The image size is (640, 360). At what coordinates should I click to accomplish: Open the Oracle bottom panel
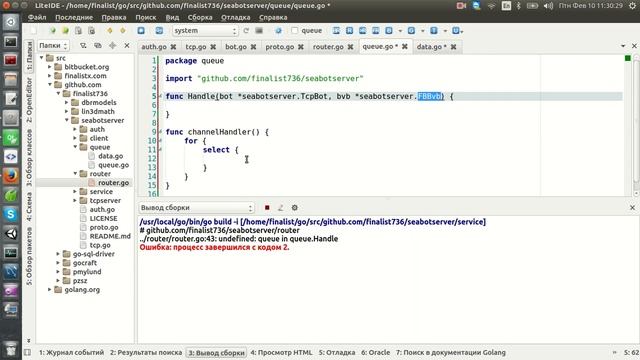coord(376,352)
